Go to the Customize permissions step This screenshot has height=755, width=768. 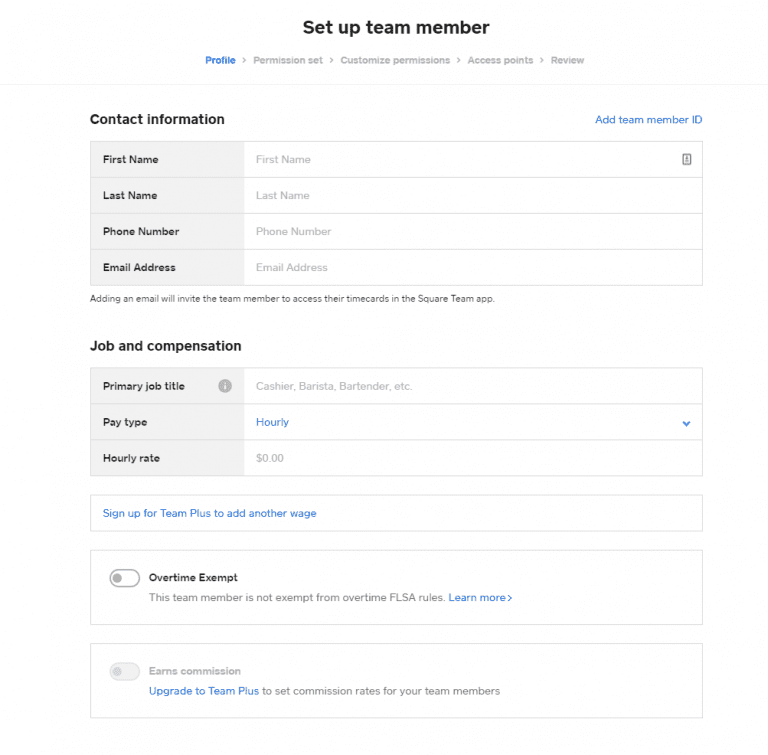point(395,60)
